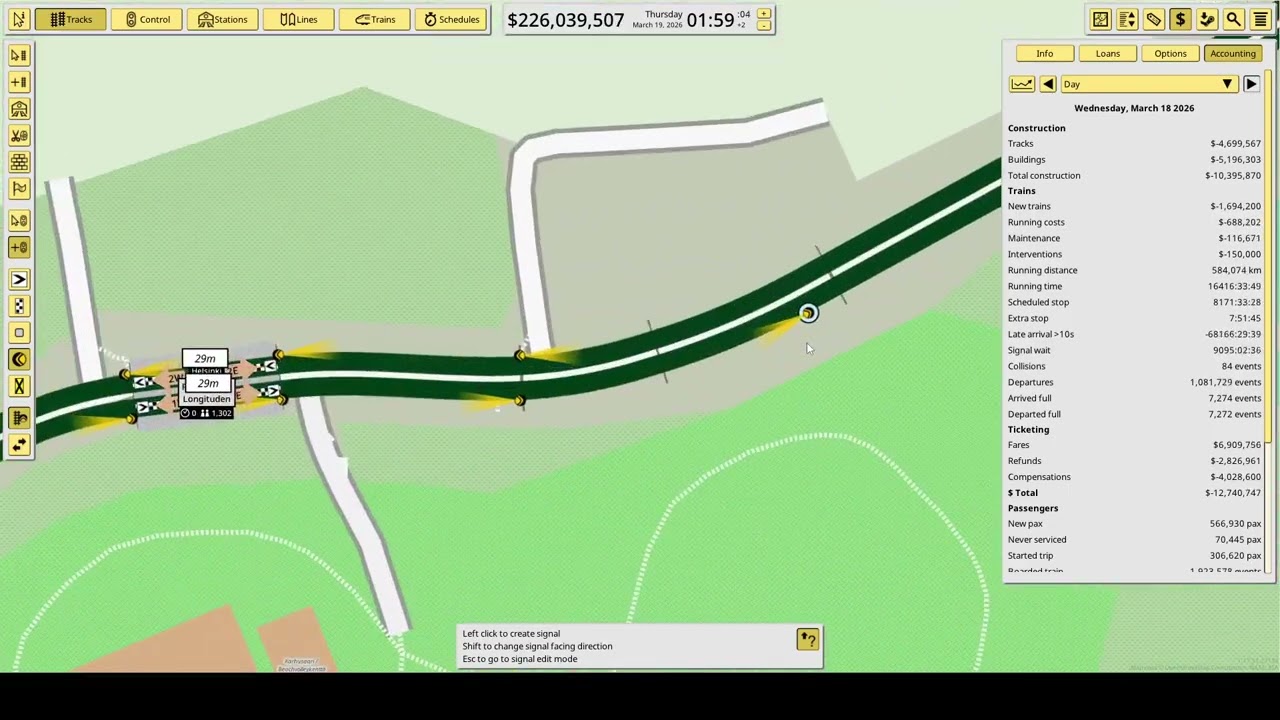Click the Late arrival >10s row
The height and width of the screenshot is (720, 1280).
coord(1134,334)
